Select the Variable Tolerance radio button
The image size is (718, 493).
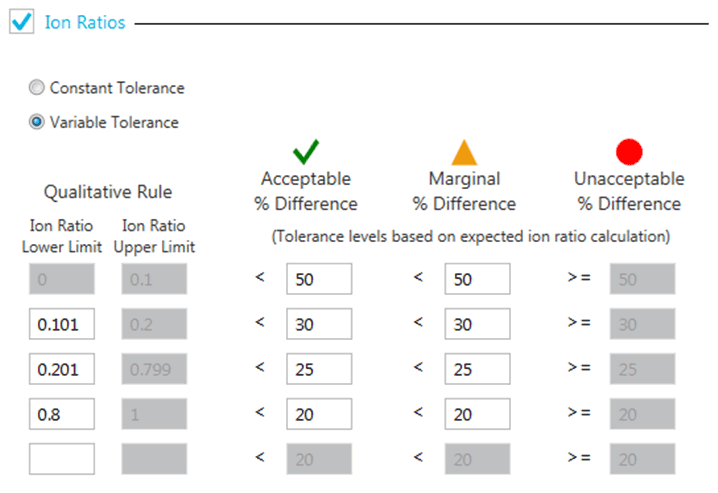pyautogui.click(x=37, y=122)
